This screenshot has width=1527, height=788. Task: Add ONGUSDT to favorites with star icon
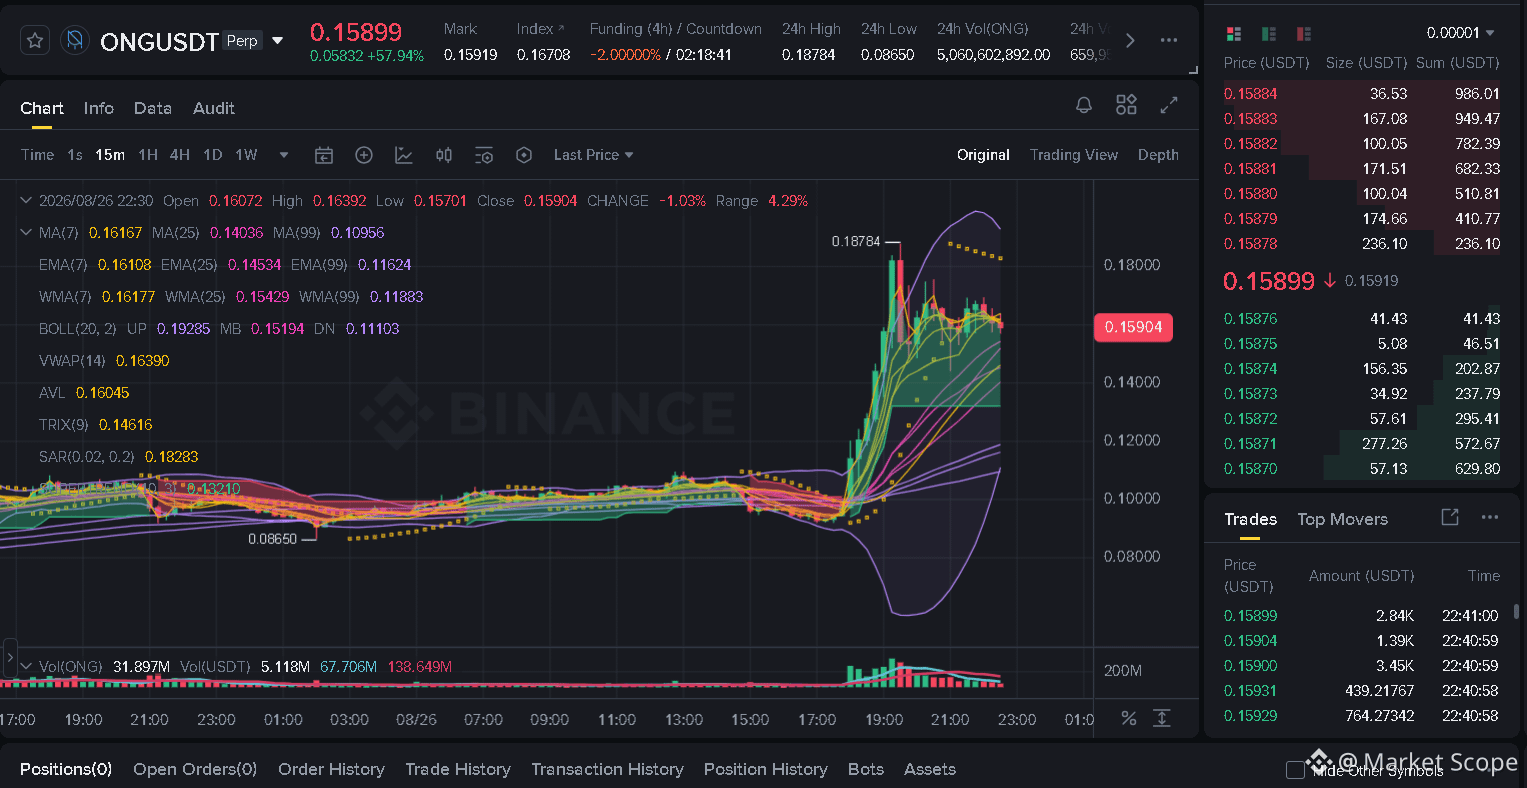pos(35,40)
